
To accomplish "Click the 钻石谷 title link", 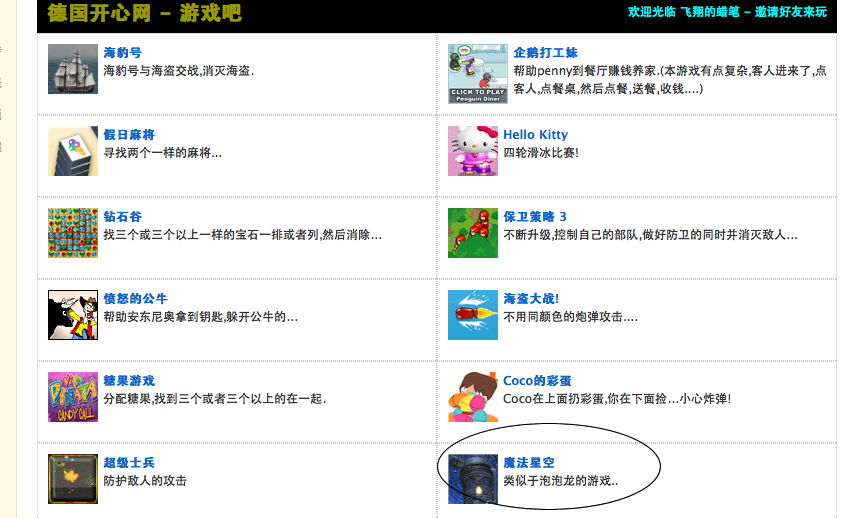I will point(123,217).
